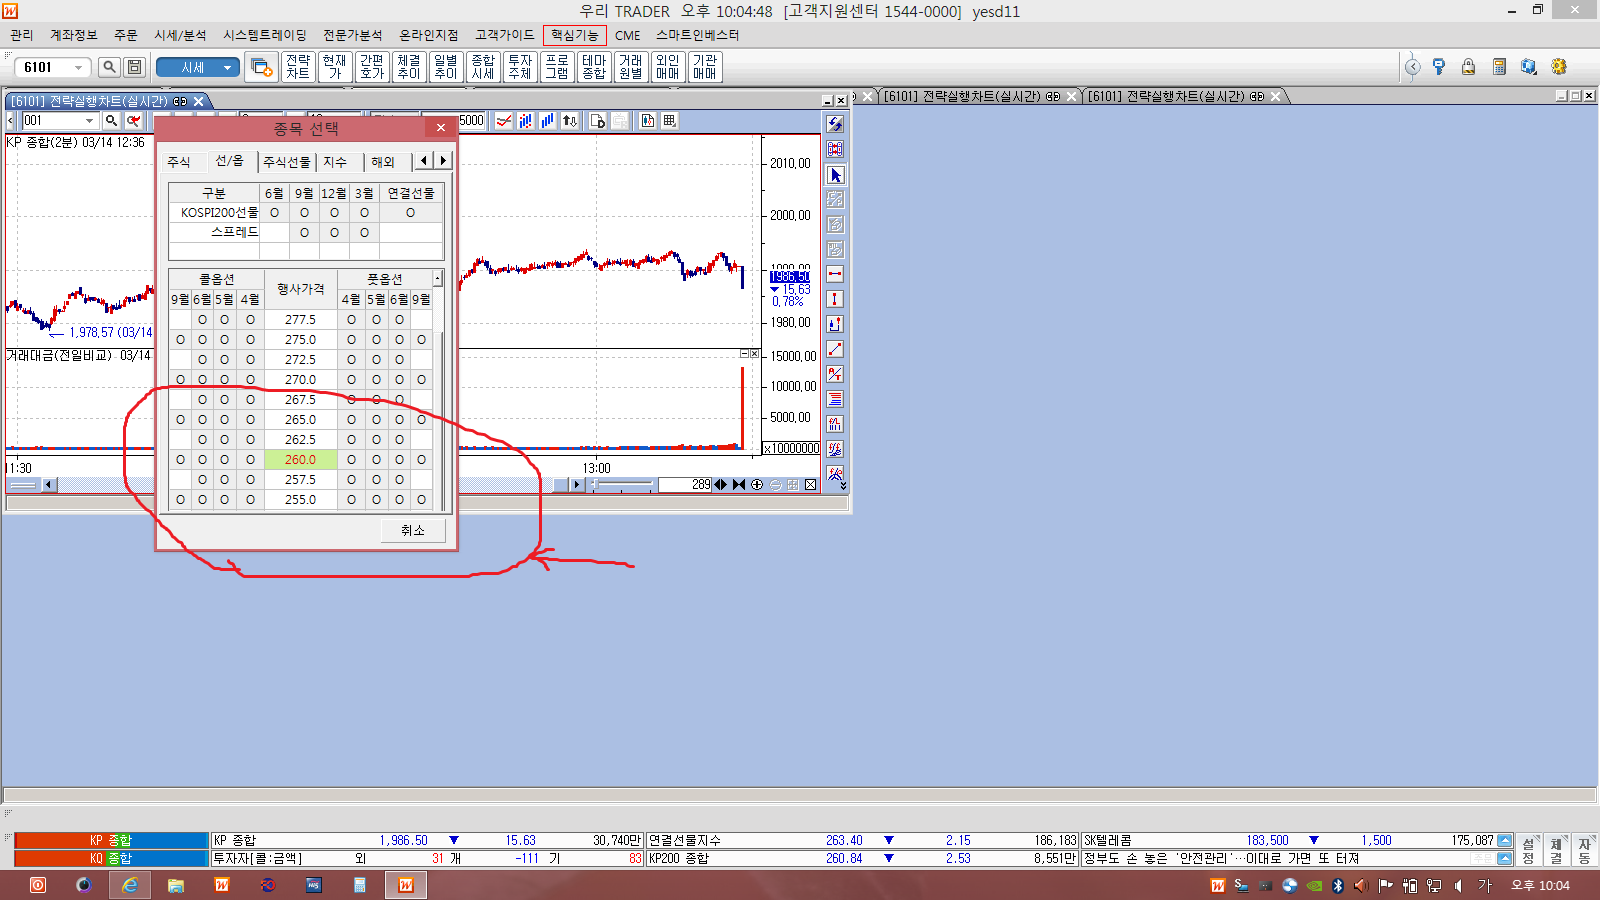Select the 연결선물 circle for KOSPI200 futures
The image size is (1600, 900).
click(x=410, y=213)
